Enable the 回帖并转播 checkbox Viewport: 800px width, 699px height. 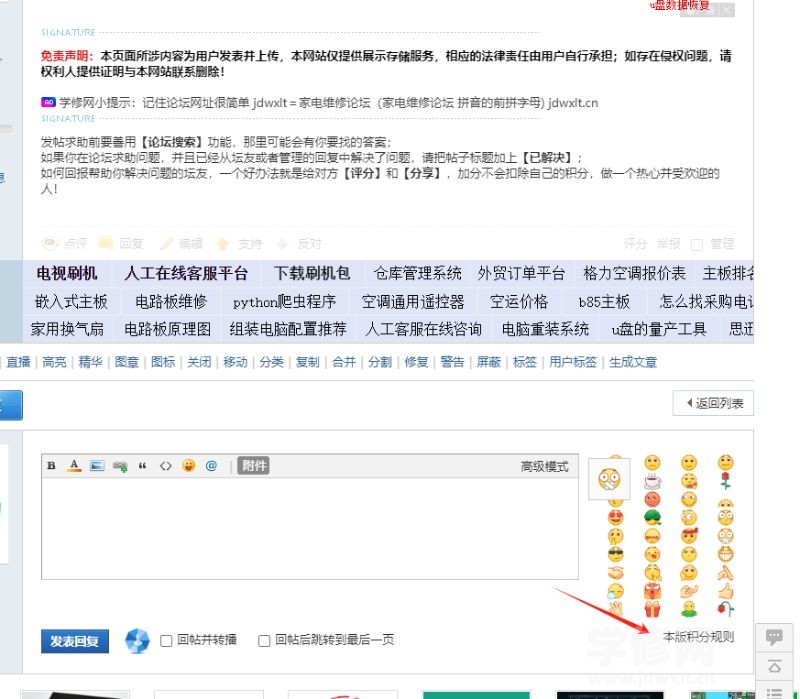pyautogui.click(x=167, y=641)
